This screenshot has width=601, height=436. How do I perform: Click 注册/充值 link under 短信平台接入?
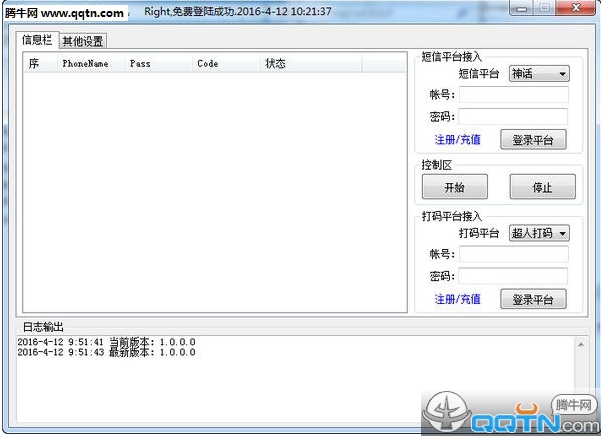tap(457, 139)
